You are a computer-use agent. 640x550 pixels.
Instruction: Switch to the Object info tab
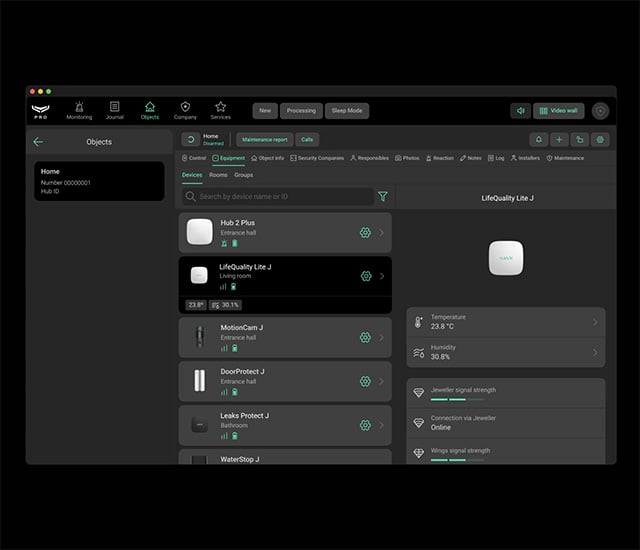(x=267, y=158)
